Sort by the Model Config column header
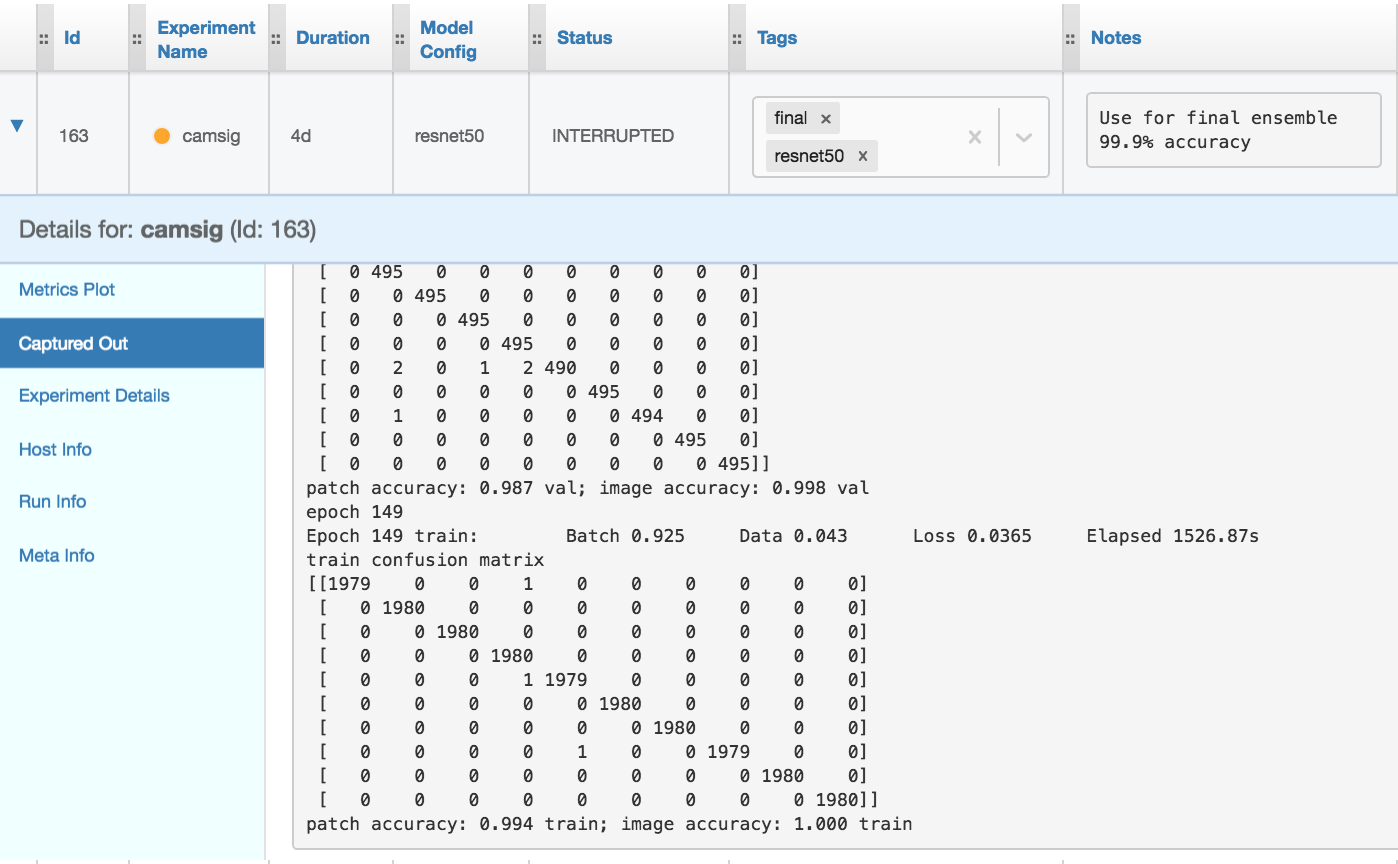The height and width of the screenshot is (864, 1398). 448,39
